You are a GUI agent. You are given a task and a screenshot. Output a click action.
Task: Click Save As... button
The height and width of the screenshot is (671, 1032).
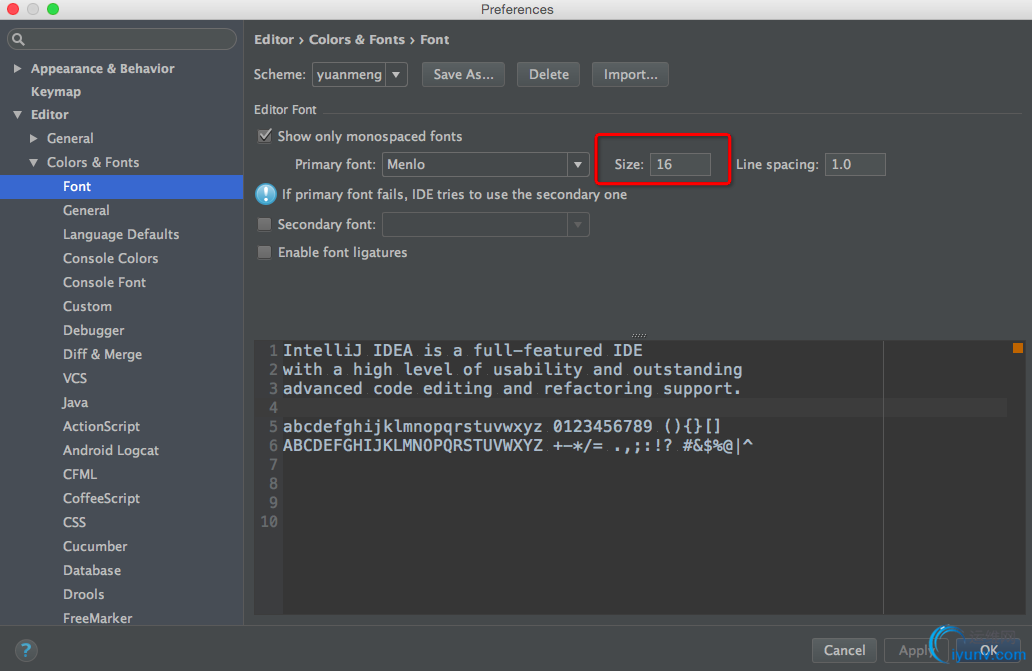click(x=463, y=74)
